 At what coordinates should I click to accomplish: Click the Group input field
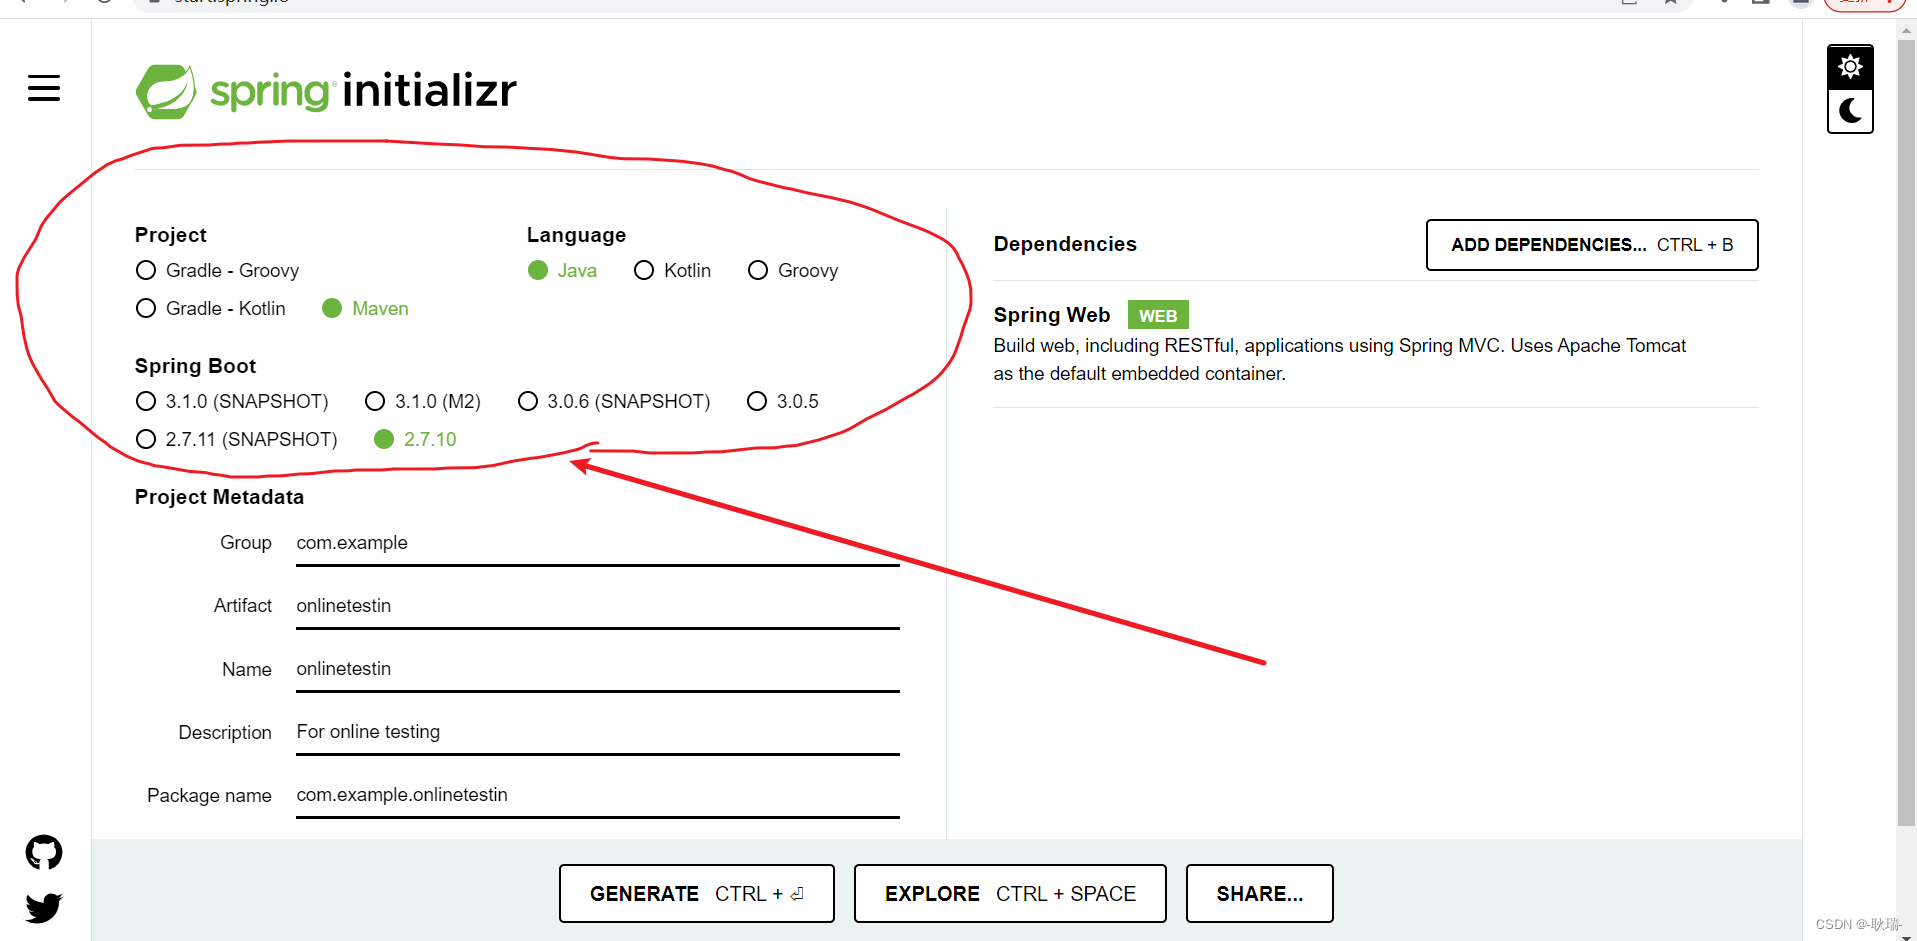pos(598,544)
